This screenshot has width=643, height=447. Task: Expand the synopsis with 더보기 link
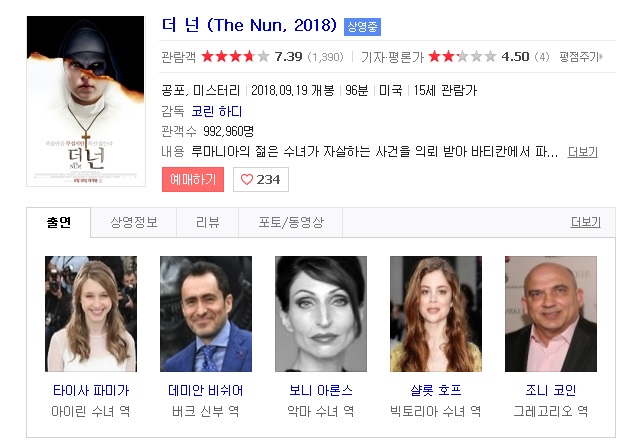coord(582,152)
